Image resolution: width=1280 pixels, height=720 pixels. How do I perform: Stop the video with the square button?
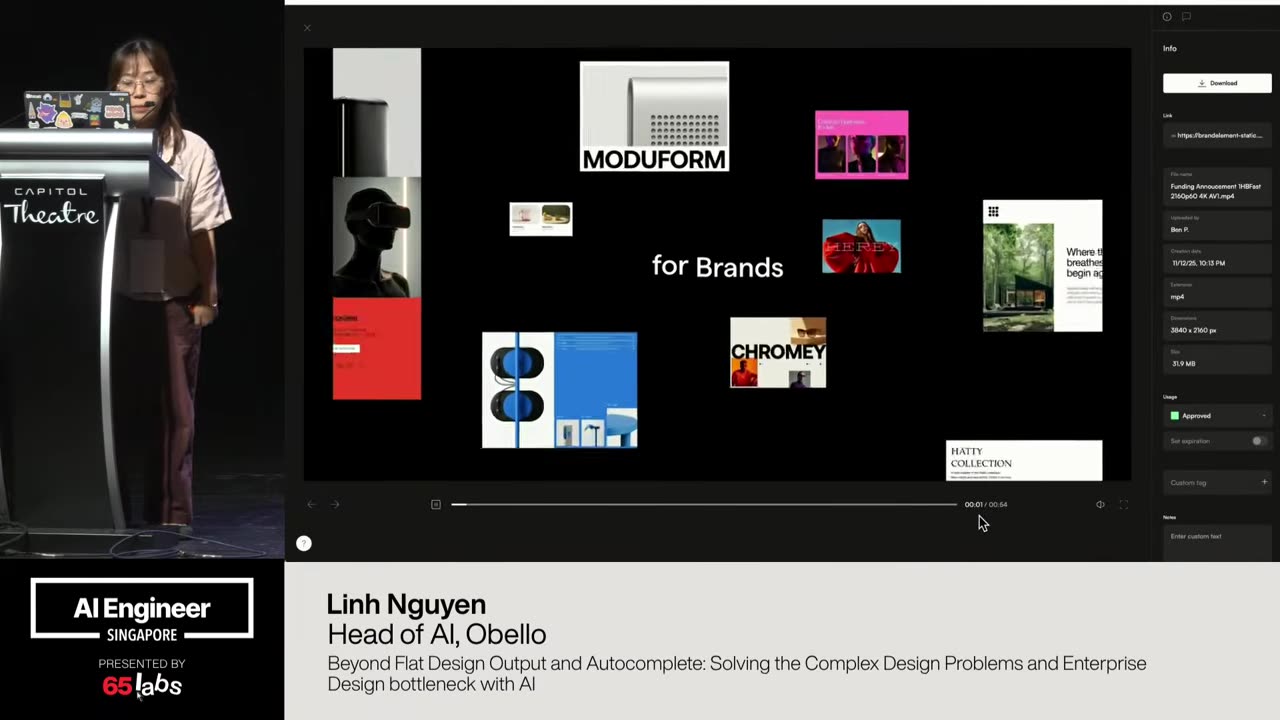[x=436, y=504]
